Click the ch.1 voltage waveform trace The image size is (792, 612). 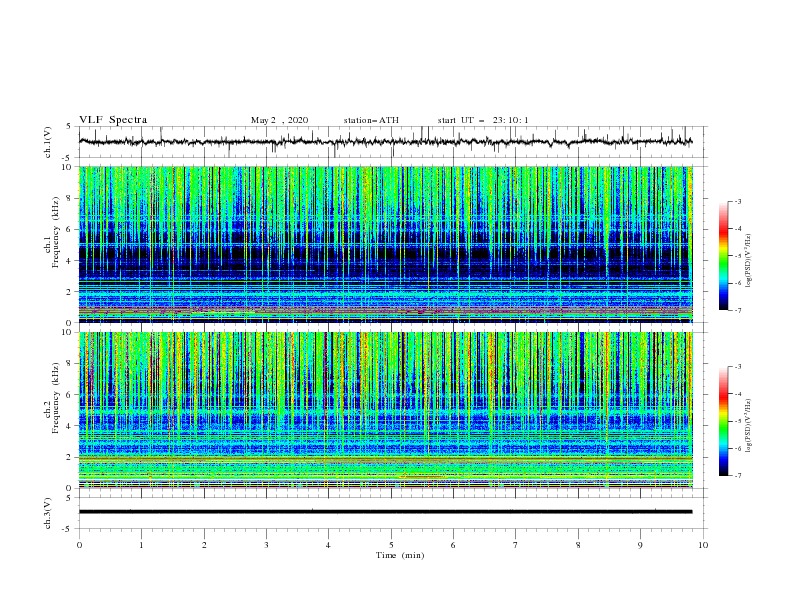tap(385, 142)
